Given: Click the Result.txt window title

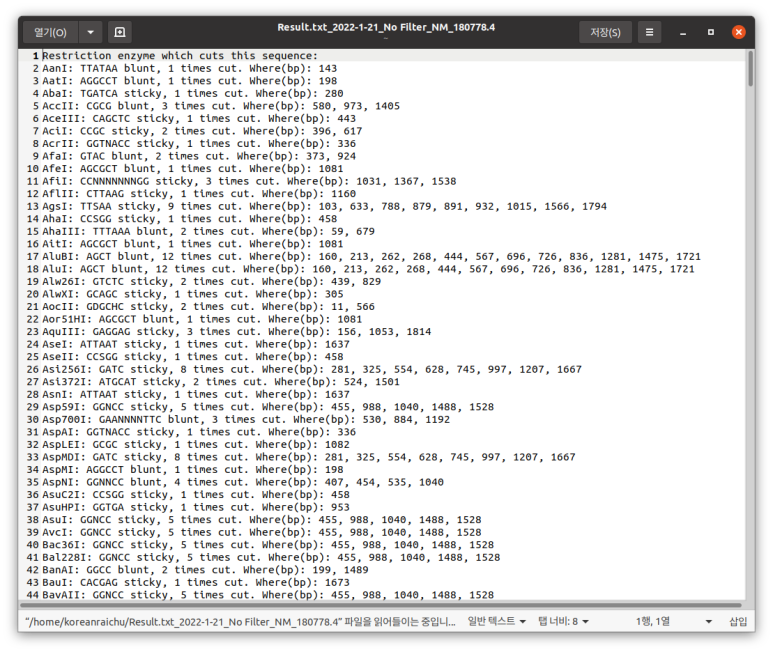Looking at the screenshot, I should click(x=386, y=28).
